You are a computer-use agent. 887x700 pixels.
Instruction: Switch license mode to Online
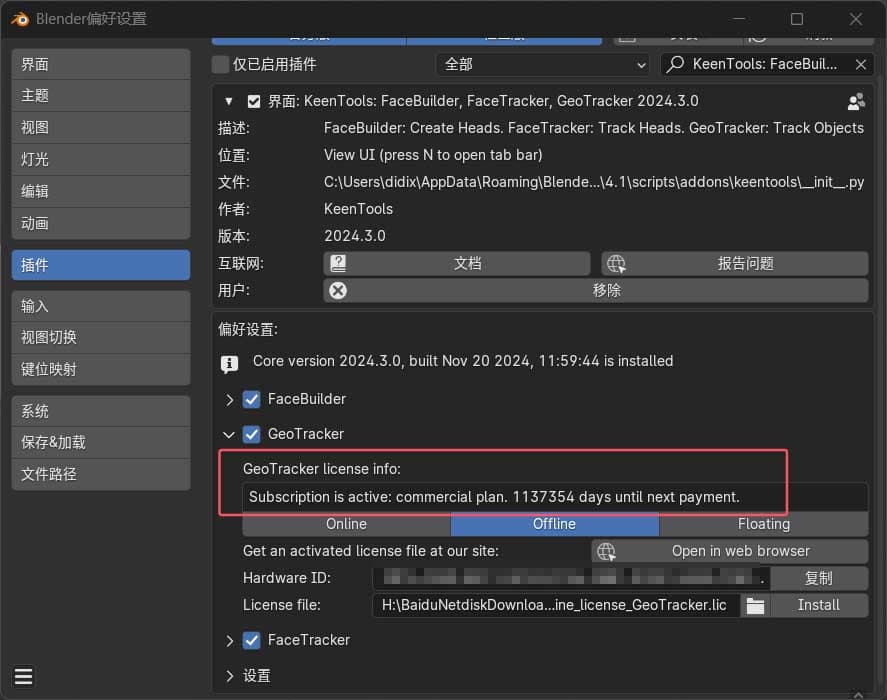346,524
